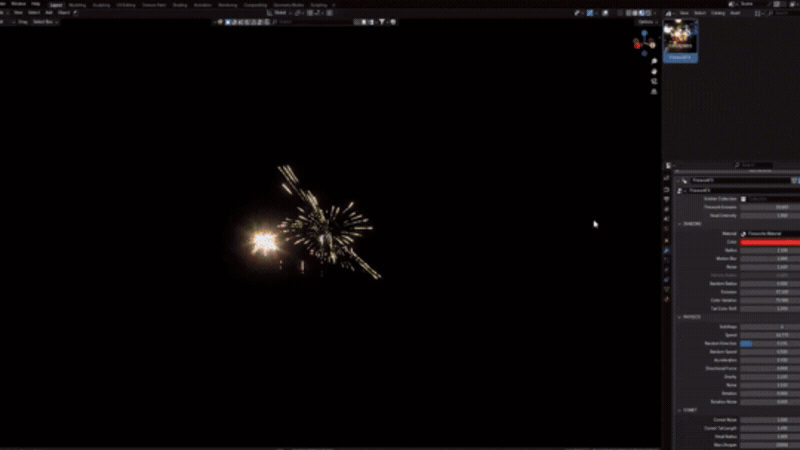Image resolution: width=800 pixels, height=450 pixels.
Task: Select solid viewport shading mode
Action: 635,13
